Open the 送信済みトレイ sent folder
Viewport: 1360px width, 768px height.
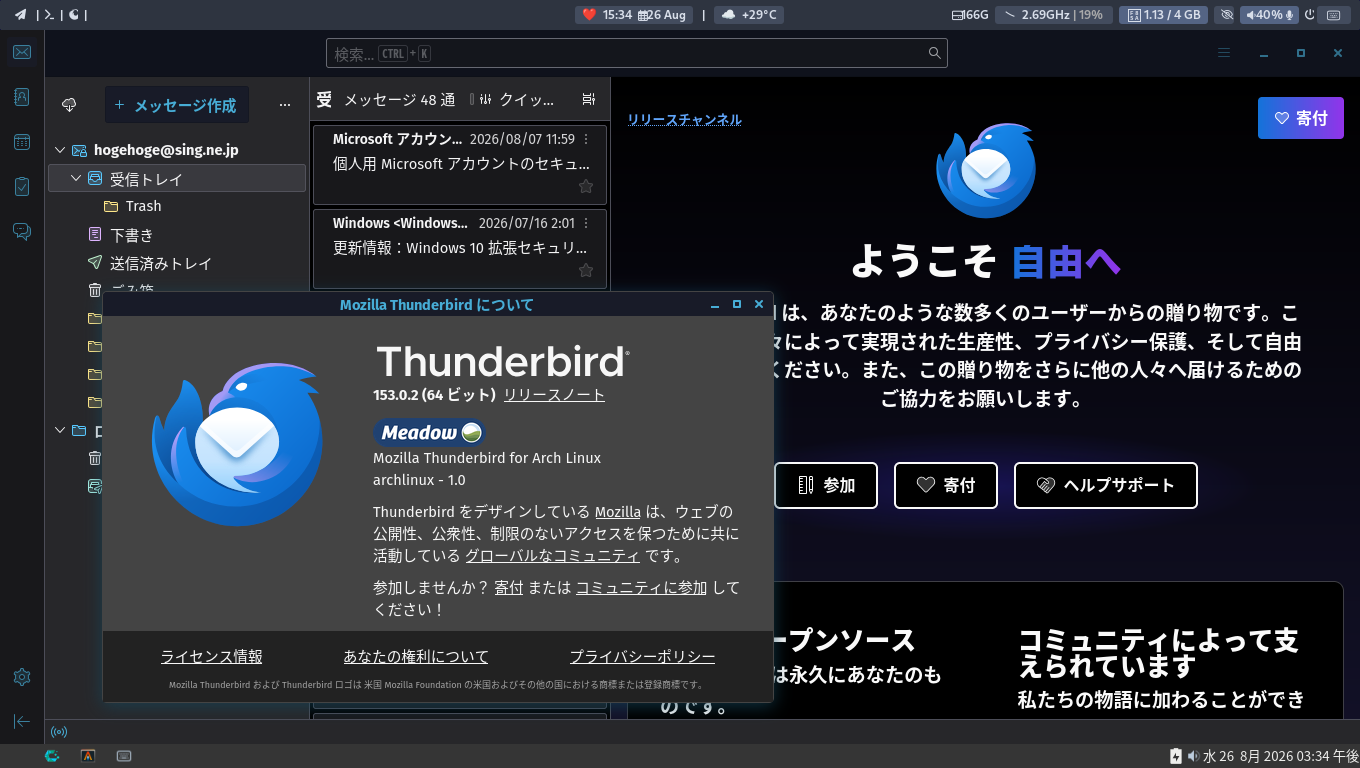161,263
